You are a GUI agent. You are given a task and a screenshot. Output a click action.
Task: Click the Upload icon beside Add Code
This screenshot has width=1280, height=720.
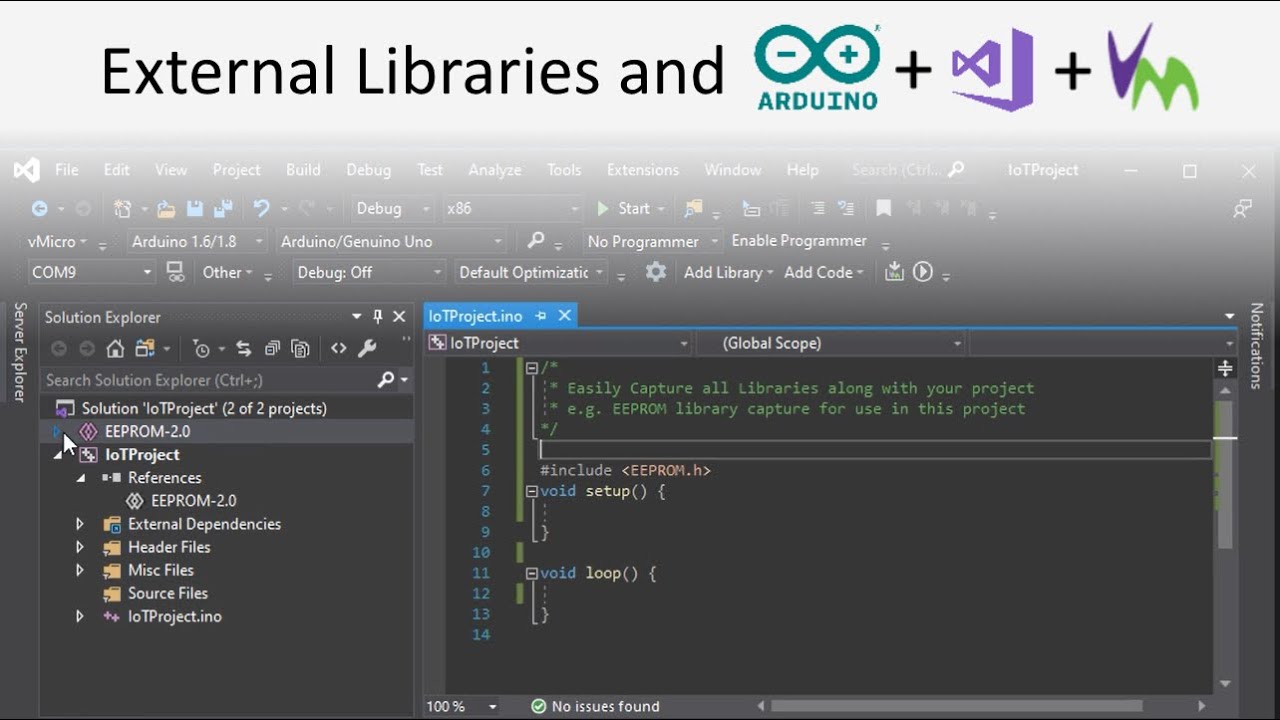(895, 271)
